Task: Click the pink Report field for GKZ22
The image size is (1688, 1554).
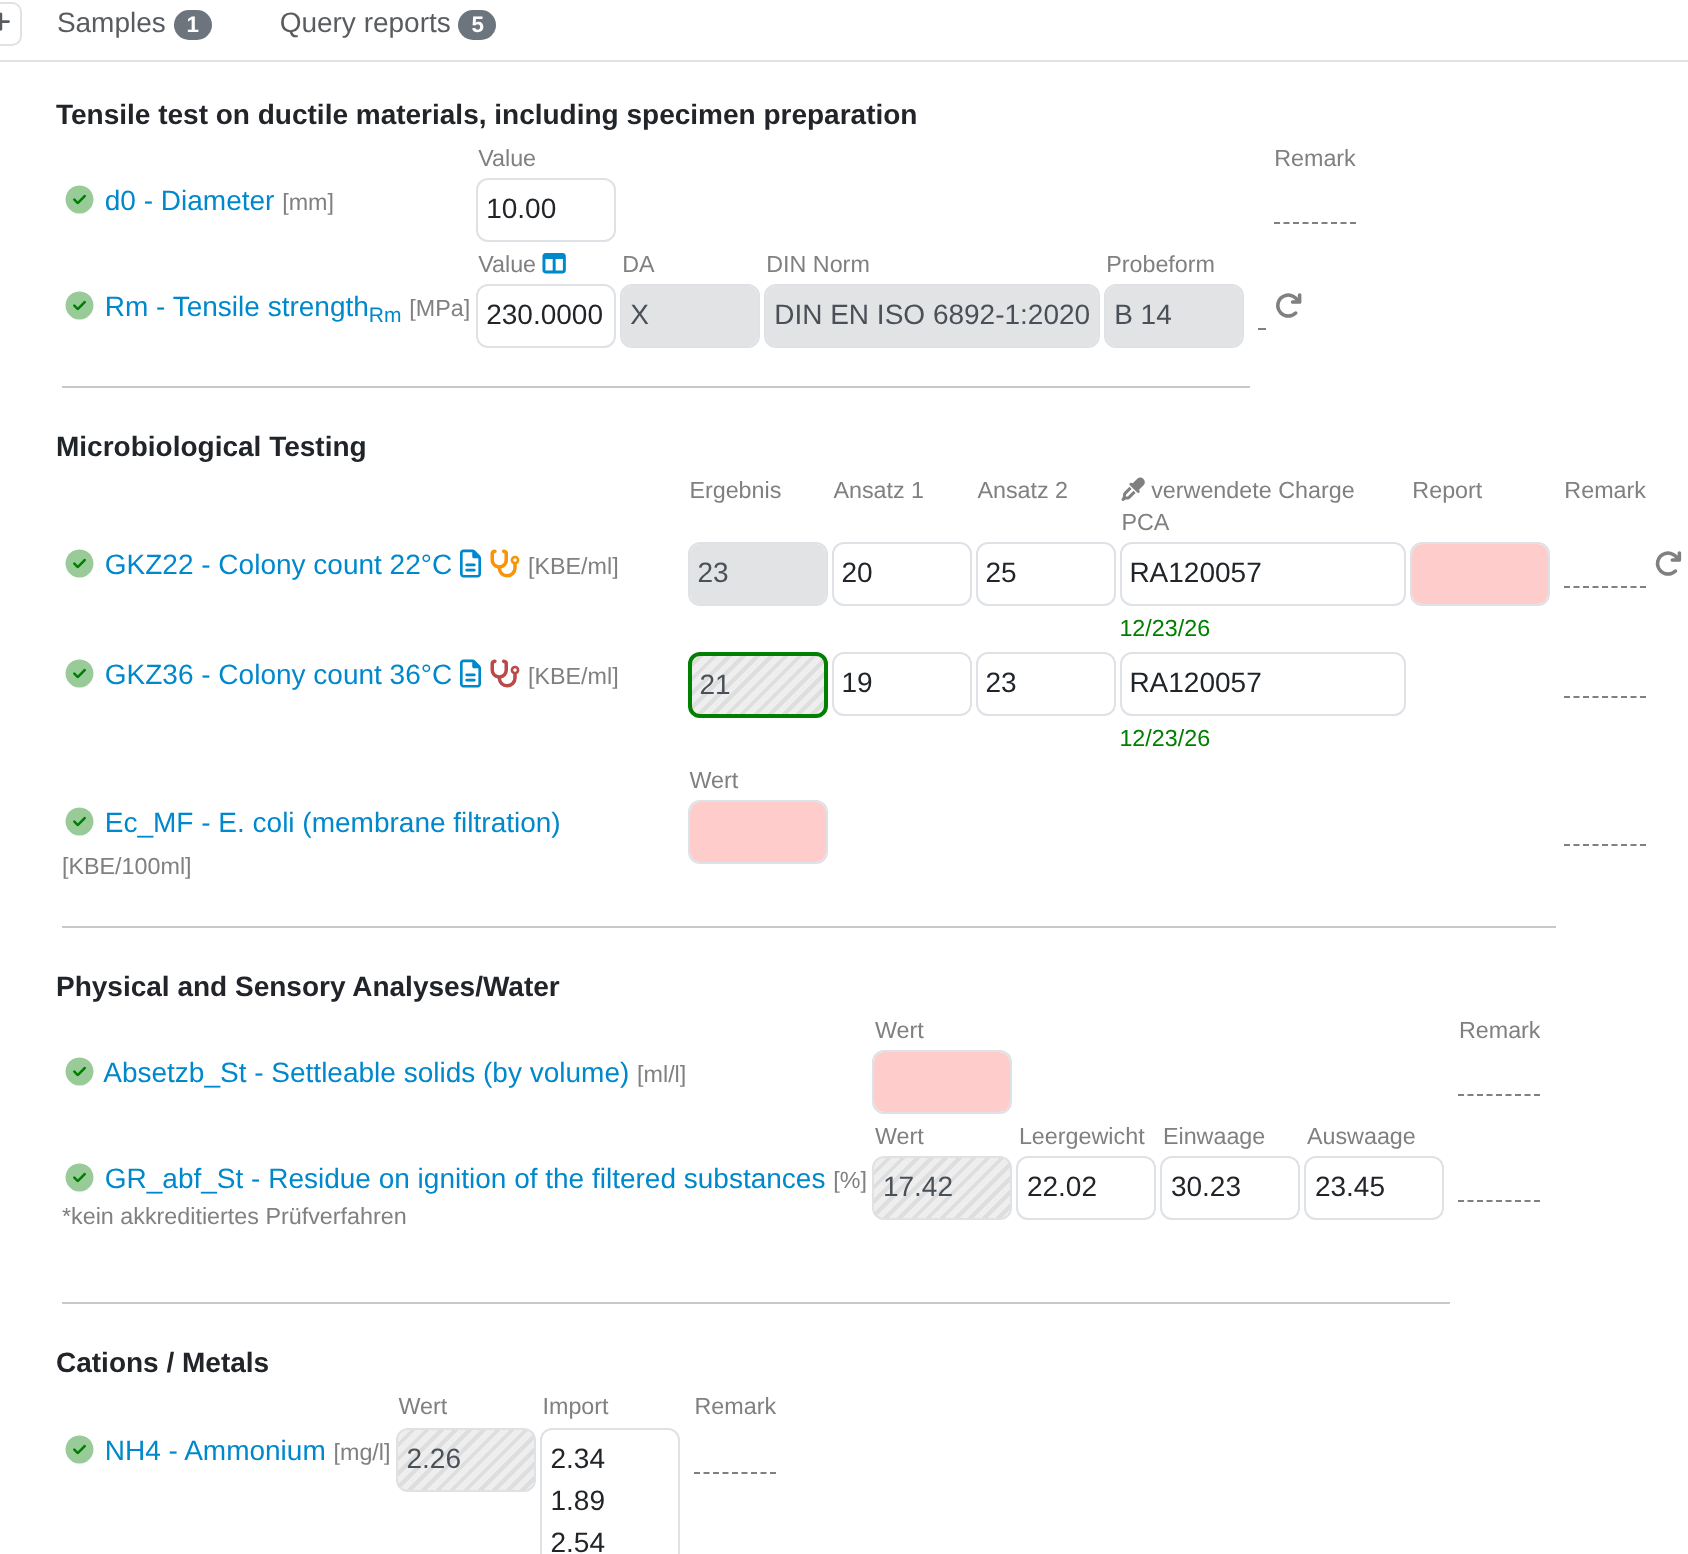Action: click(1480, 574)
